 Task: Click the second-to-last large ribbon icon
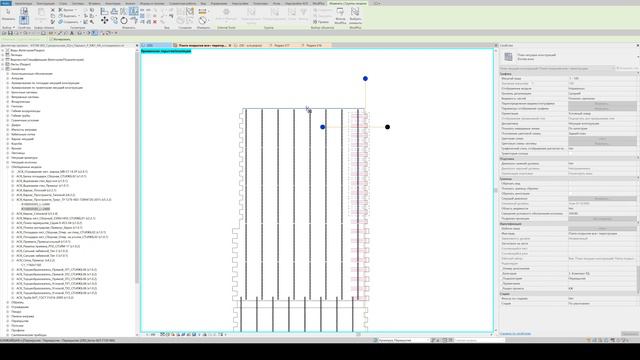[340, 12]
